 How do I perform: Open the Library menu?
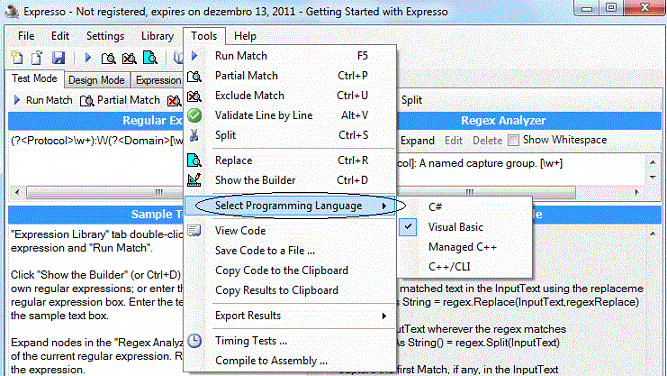[x=157, y=36]
